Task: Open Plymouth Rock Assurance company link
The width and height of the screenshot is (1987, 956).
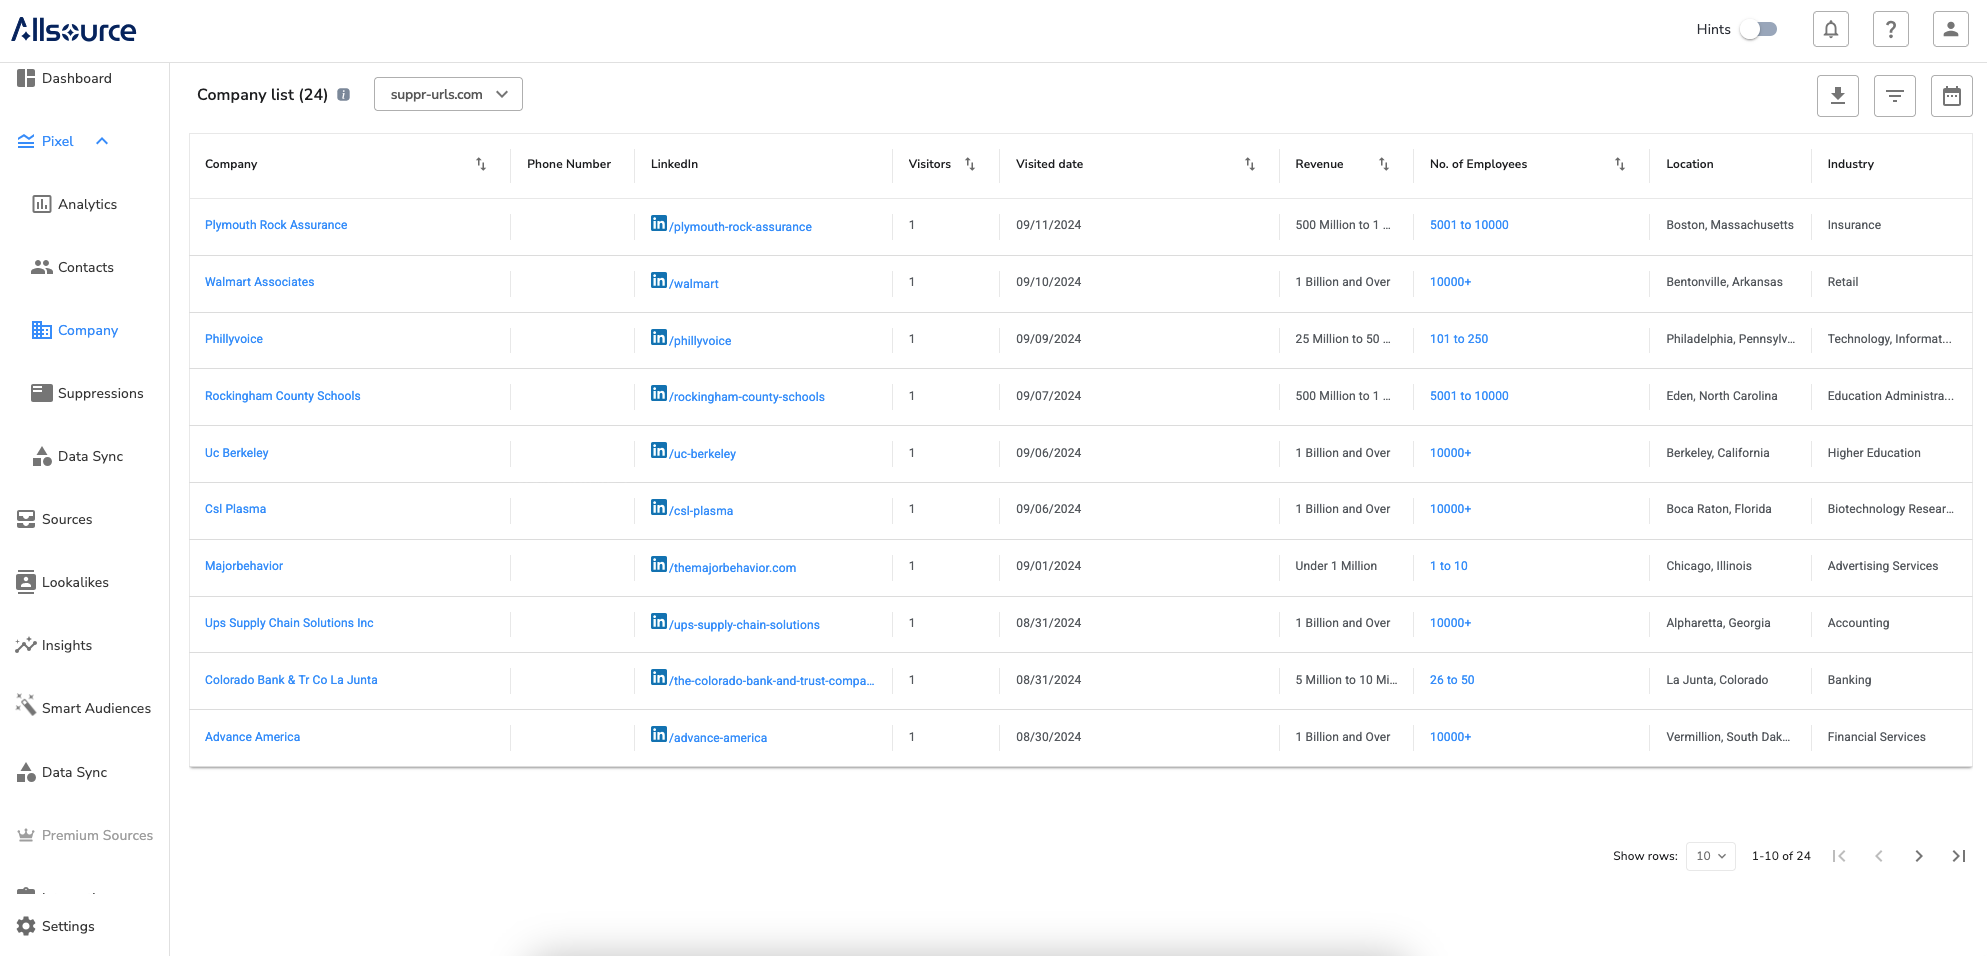Action: [276, 225]
